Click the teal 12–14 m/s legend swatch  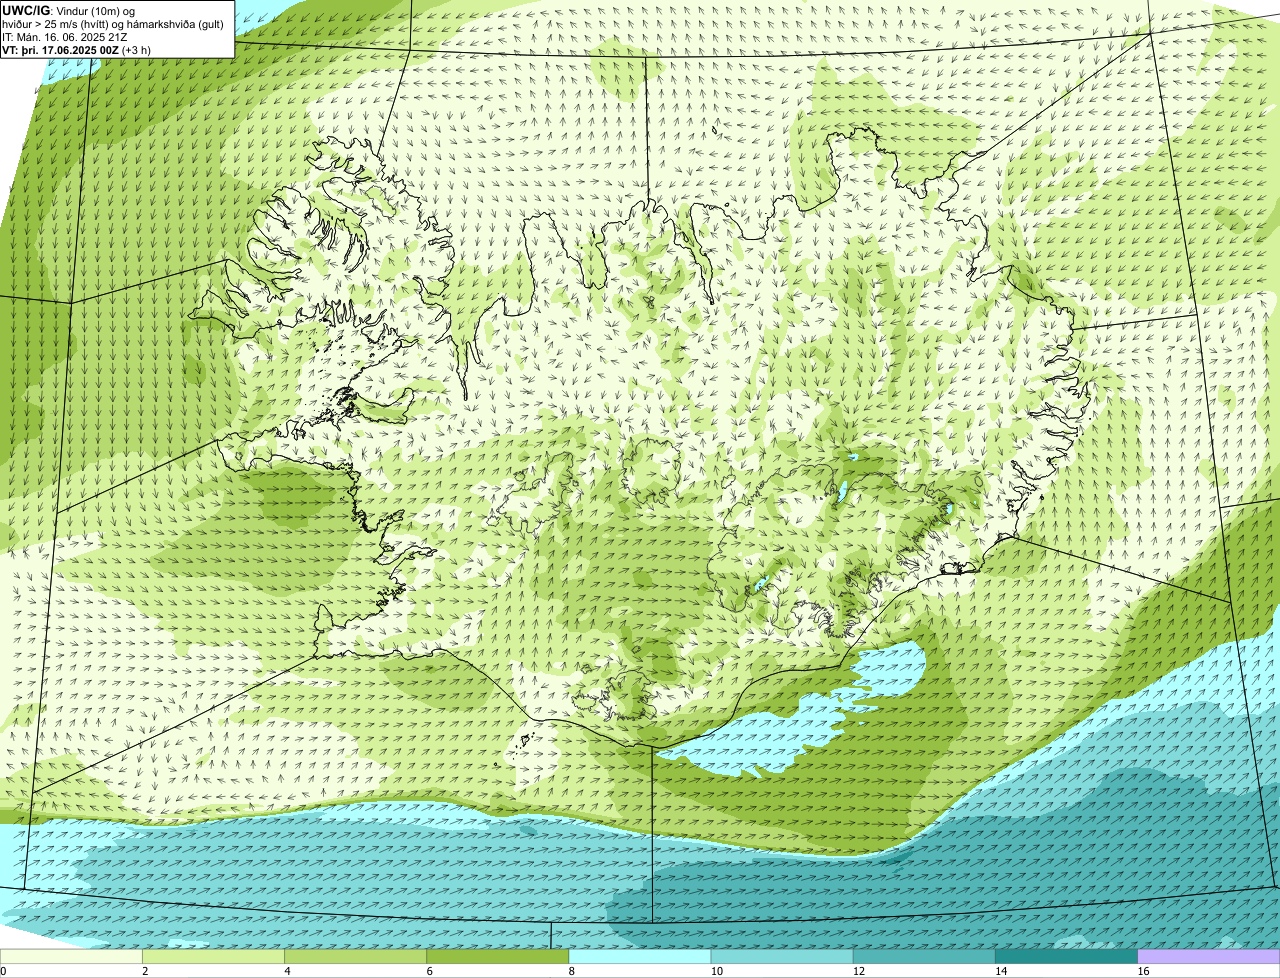click(x=924, y=956)
